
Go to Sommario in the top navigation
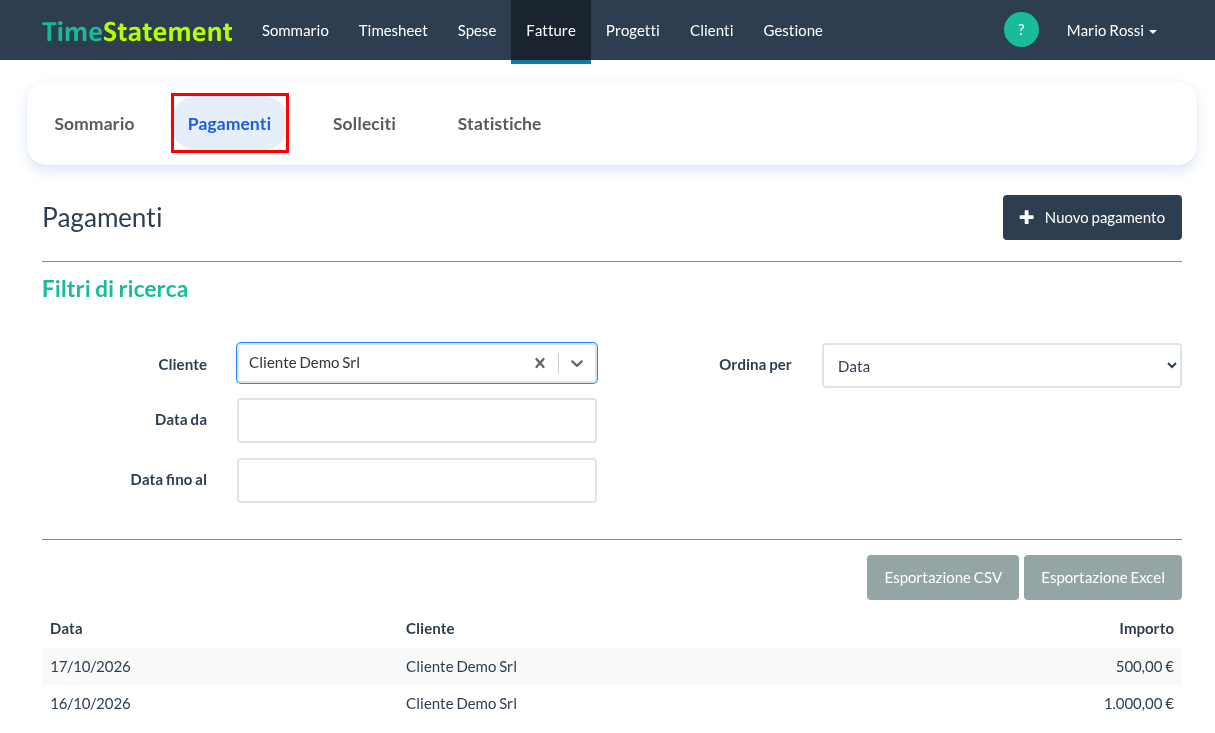pyautogui.click(x=295, y=30)
